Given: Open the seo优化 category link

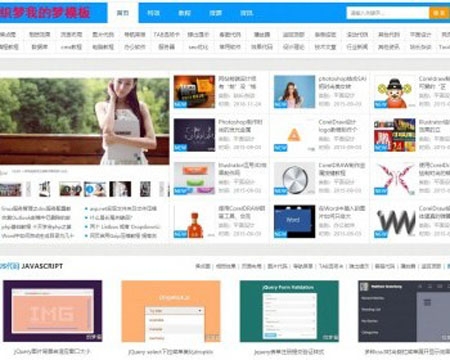Looking at the screenshot, I should [x=198, y=47].
